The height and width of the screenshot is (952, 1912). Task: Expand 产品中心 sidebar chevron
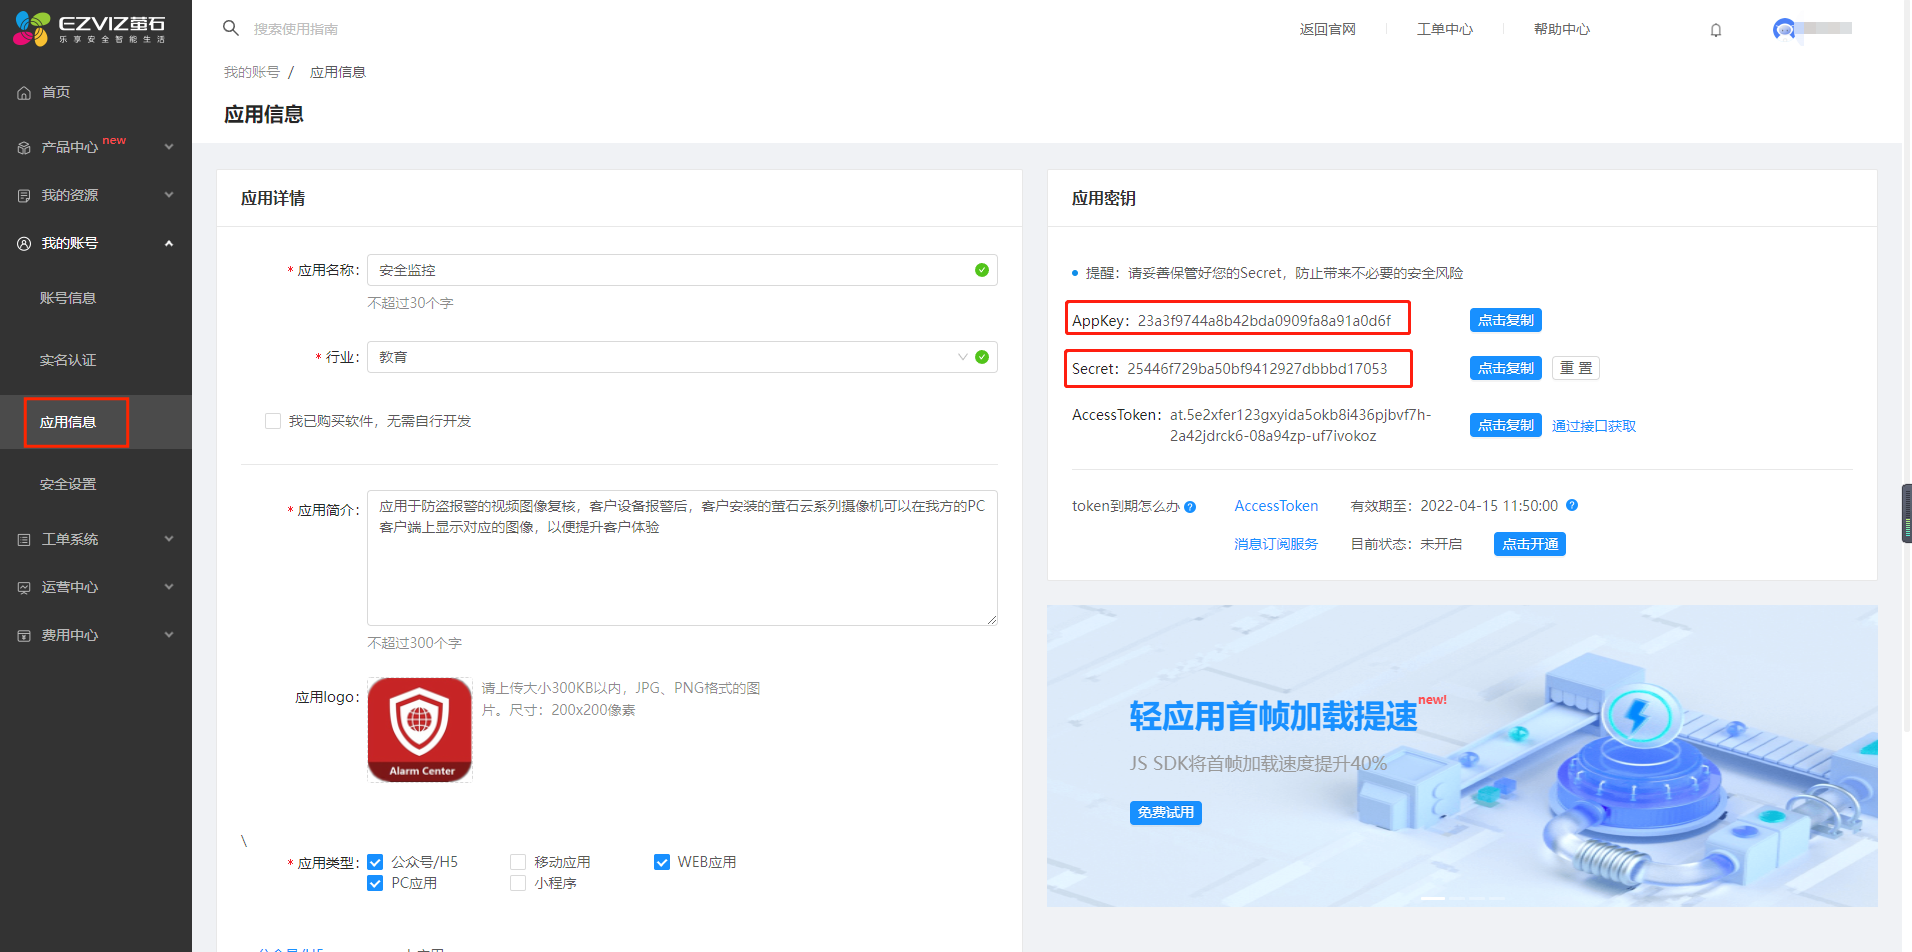click(169, 147)
